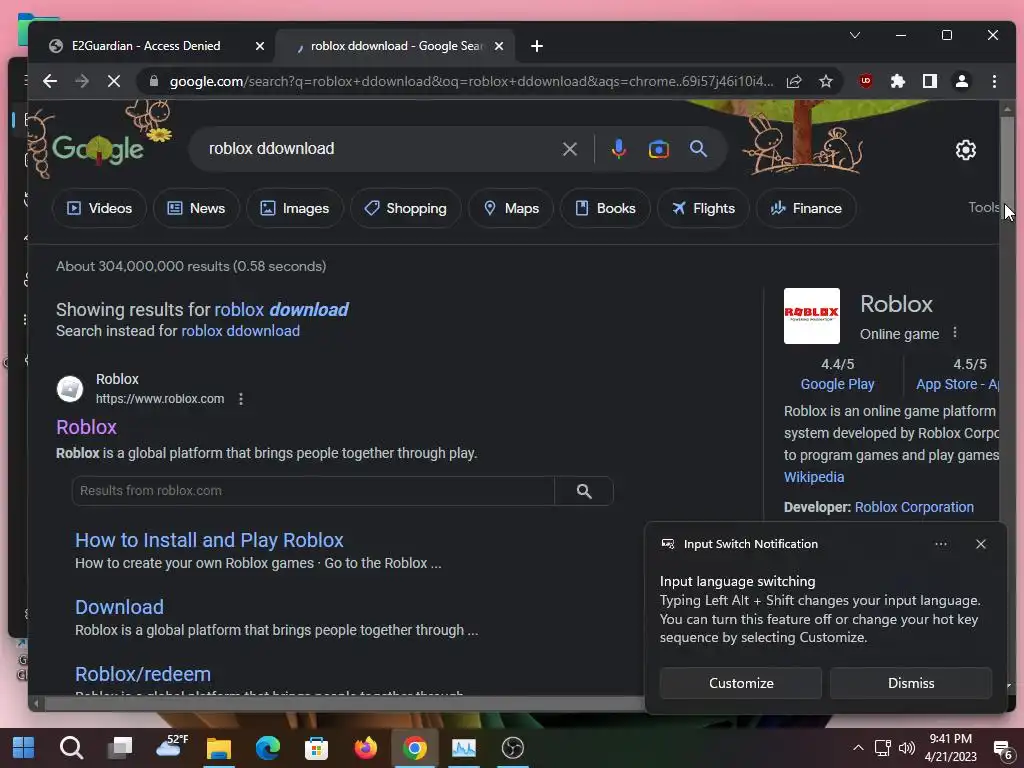Open a new browser tab

pos(537,46)
